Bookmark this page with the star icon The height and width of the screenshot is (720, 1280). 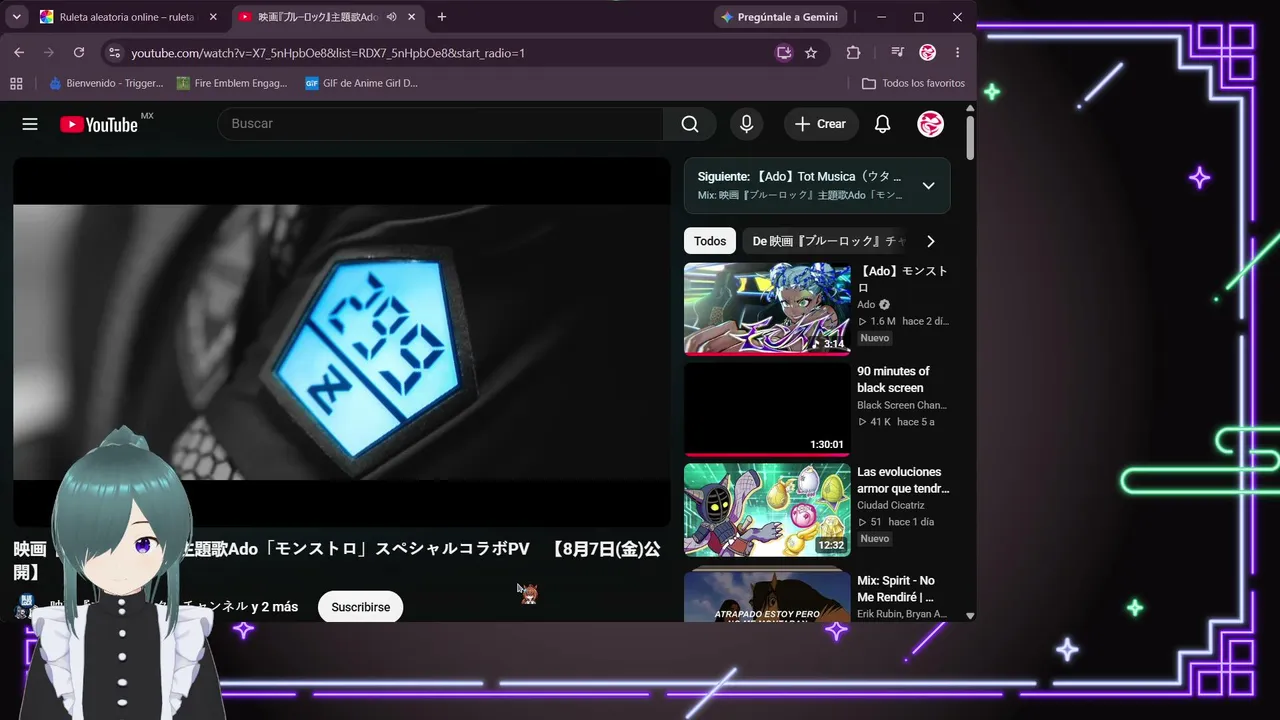pyautogui.click(x=811, y=53)
